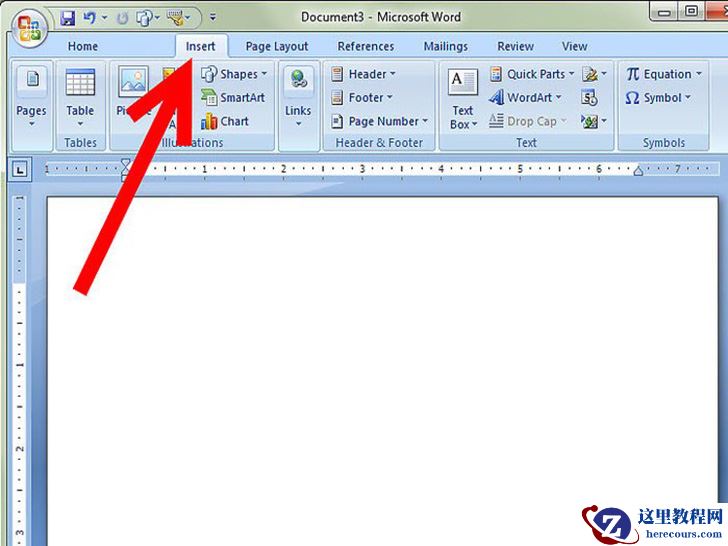Click the Office button logo
The height and width of the screenshot is (546, 728).
[x=29, y=28]
